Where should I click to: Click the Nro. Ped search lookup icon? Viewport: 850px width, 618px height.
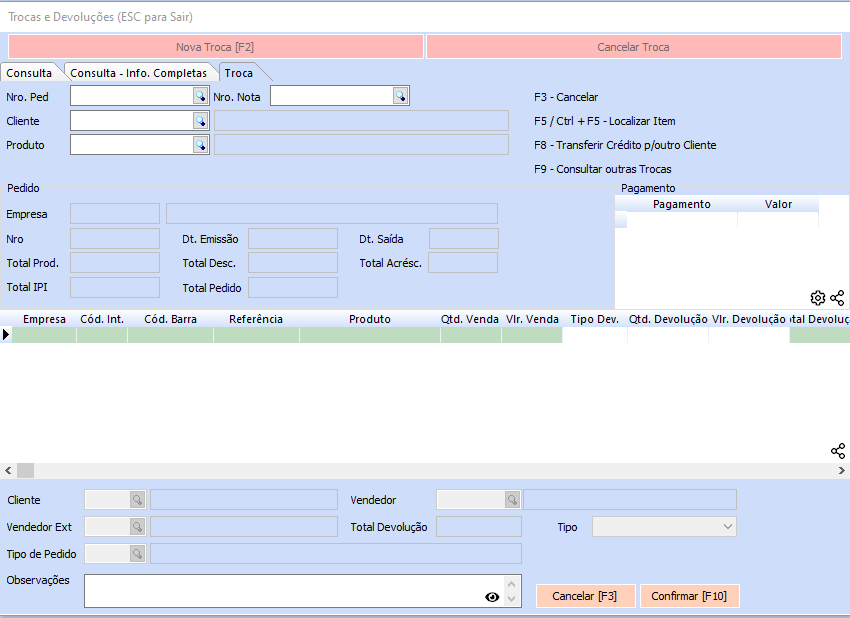[x=200, y=96]
